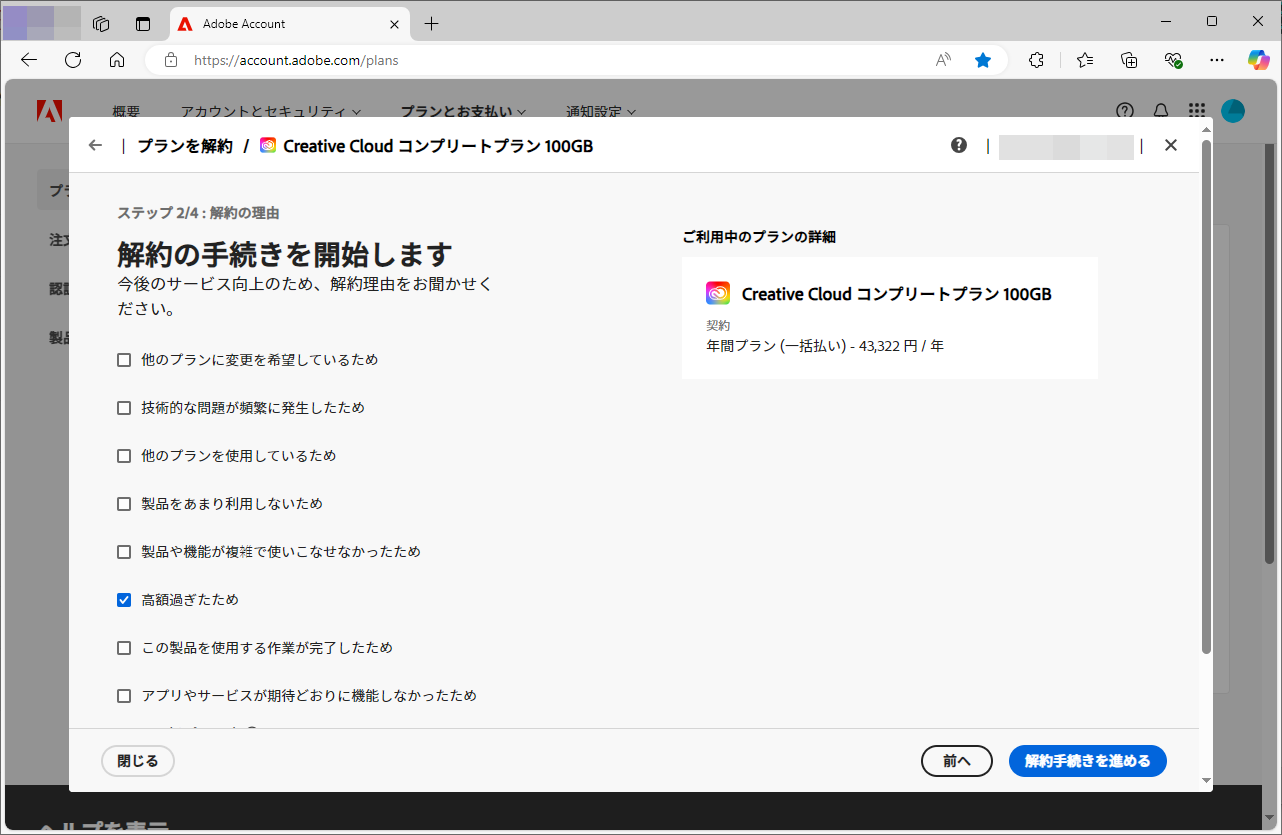1282x835 pixels.
Task: Click the 'ステップ 2/4 : 解約の理由' text
Action: pyautogui.click(x=198, y=213)
